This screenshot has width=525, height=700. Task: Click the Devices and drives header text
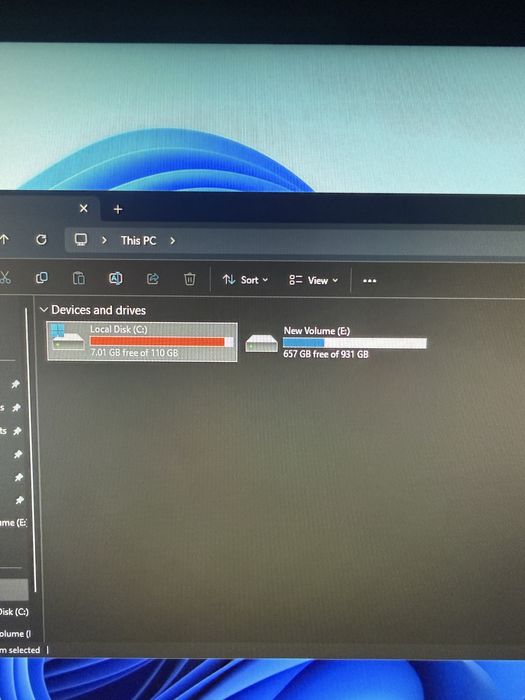(99, 310)
